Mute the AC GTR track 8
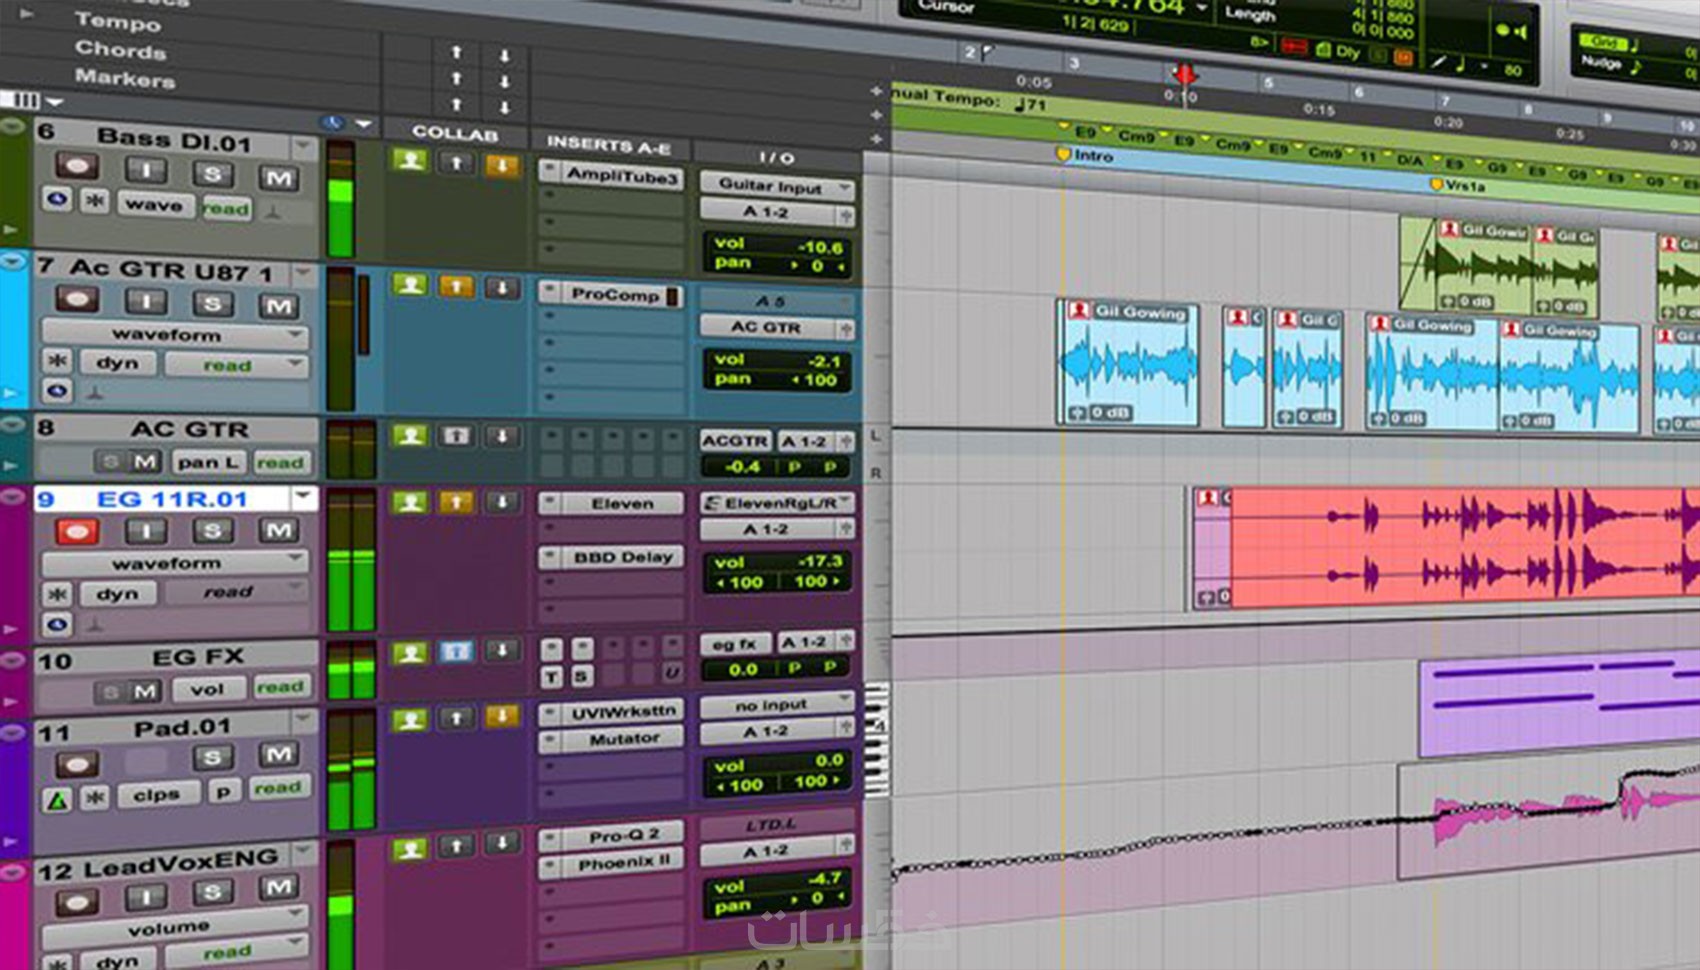Image resolution: width=1700 pixels, height=970 pixels. point(146,461)
